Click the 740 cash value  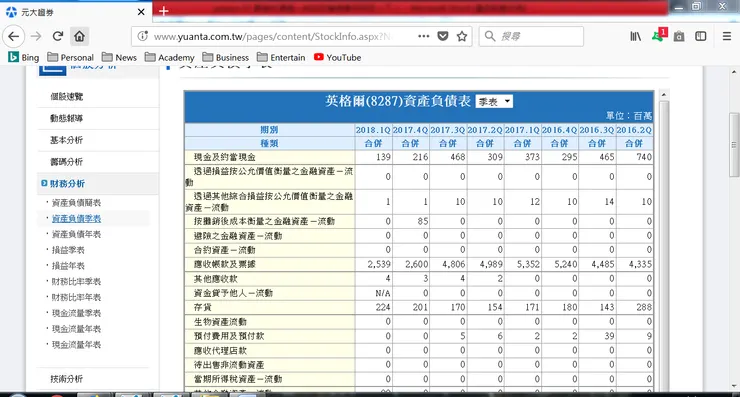pyautogui.click(x=644, y=157)
